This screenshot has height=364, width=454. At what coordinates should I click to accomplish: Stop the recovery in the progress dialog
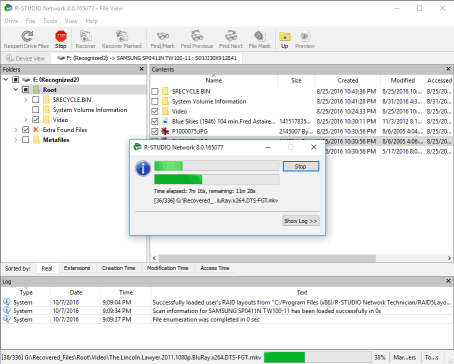[301, 166]
